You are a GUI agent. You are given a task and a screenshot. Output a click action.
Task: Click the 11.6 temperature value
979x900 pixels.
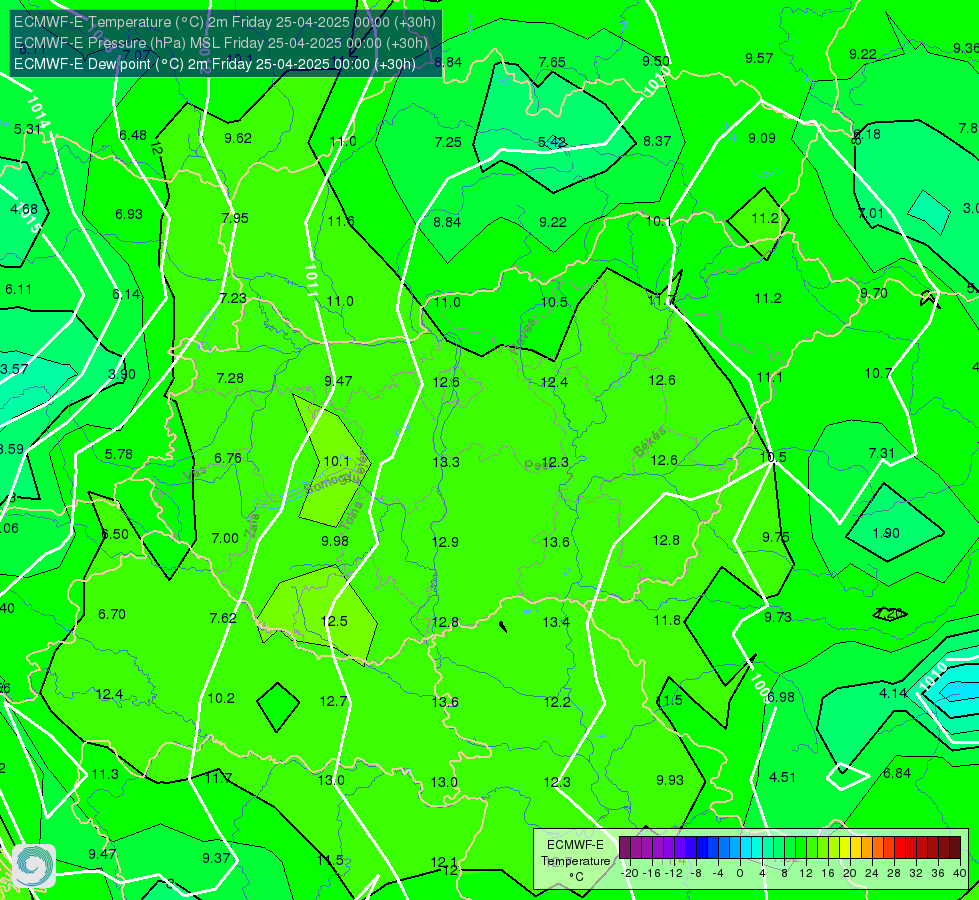click(x=341, y=222)
